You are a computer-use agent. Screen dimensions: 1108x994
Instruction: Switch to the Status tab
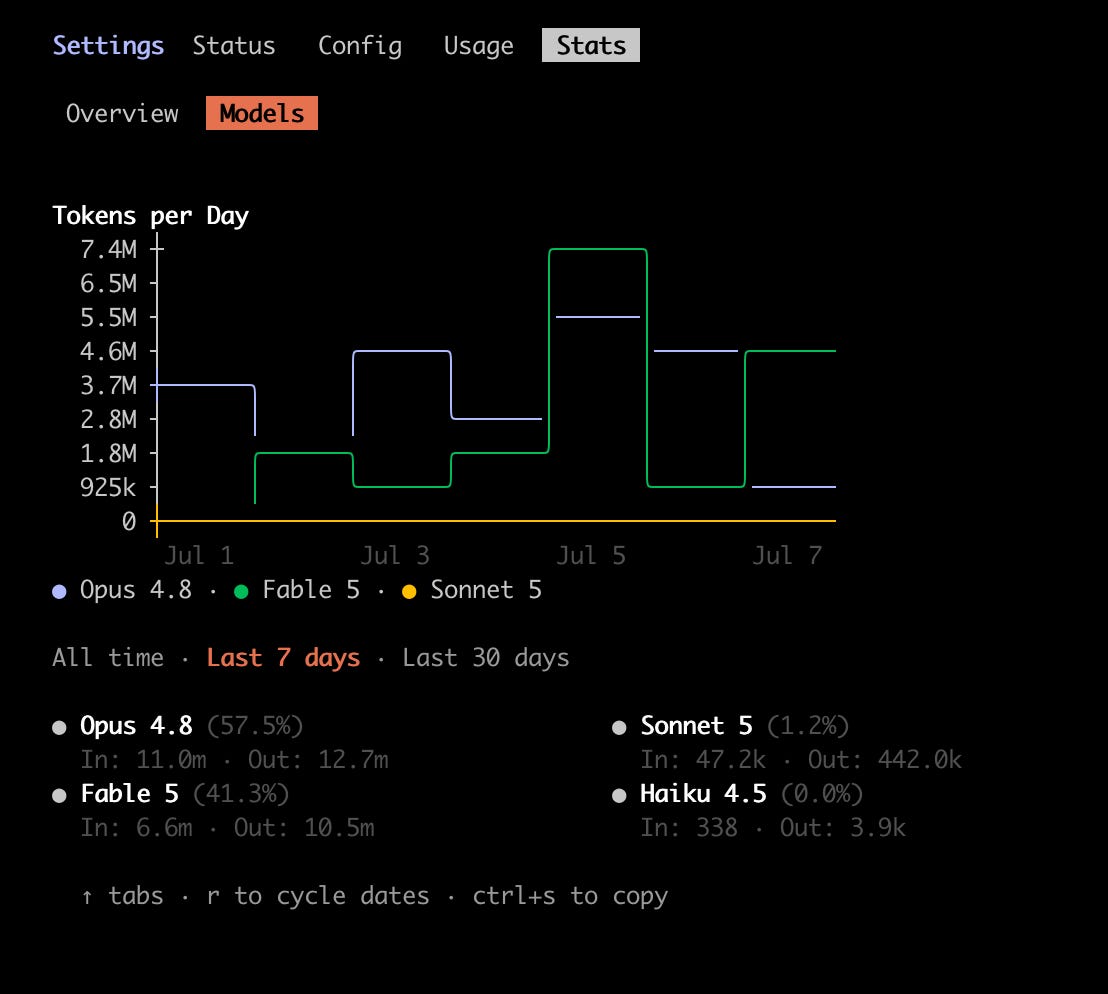[234, 45]
